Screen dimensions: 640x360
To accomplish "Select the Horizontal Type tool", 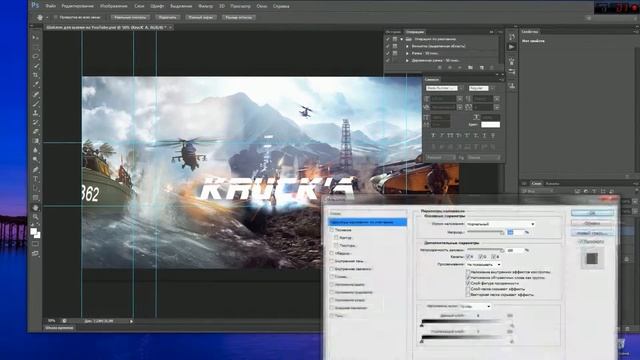I will point(36,179).
